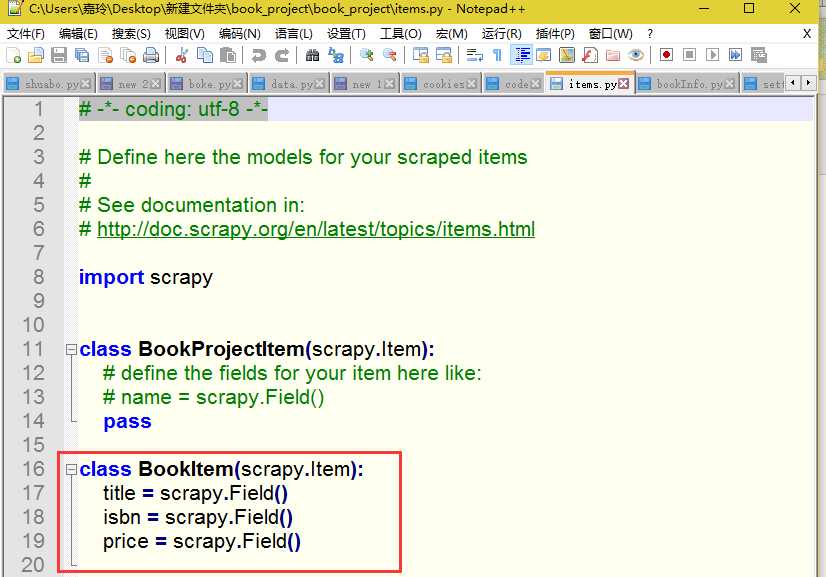
Task: Collapse the BookItem class fold marker
Action: click(x=71, y=469)
